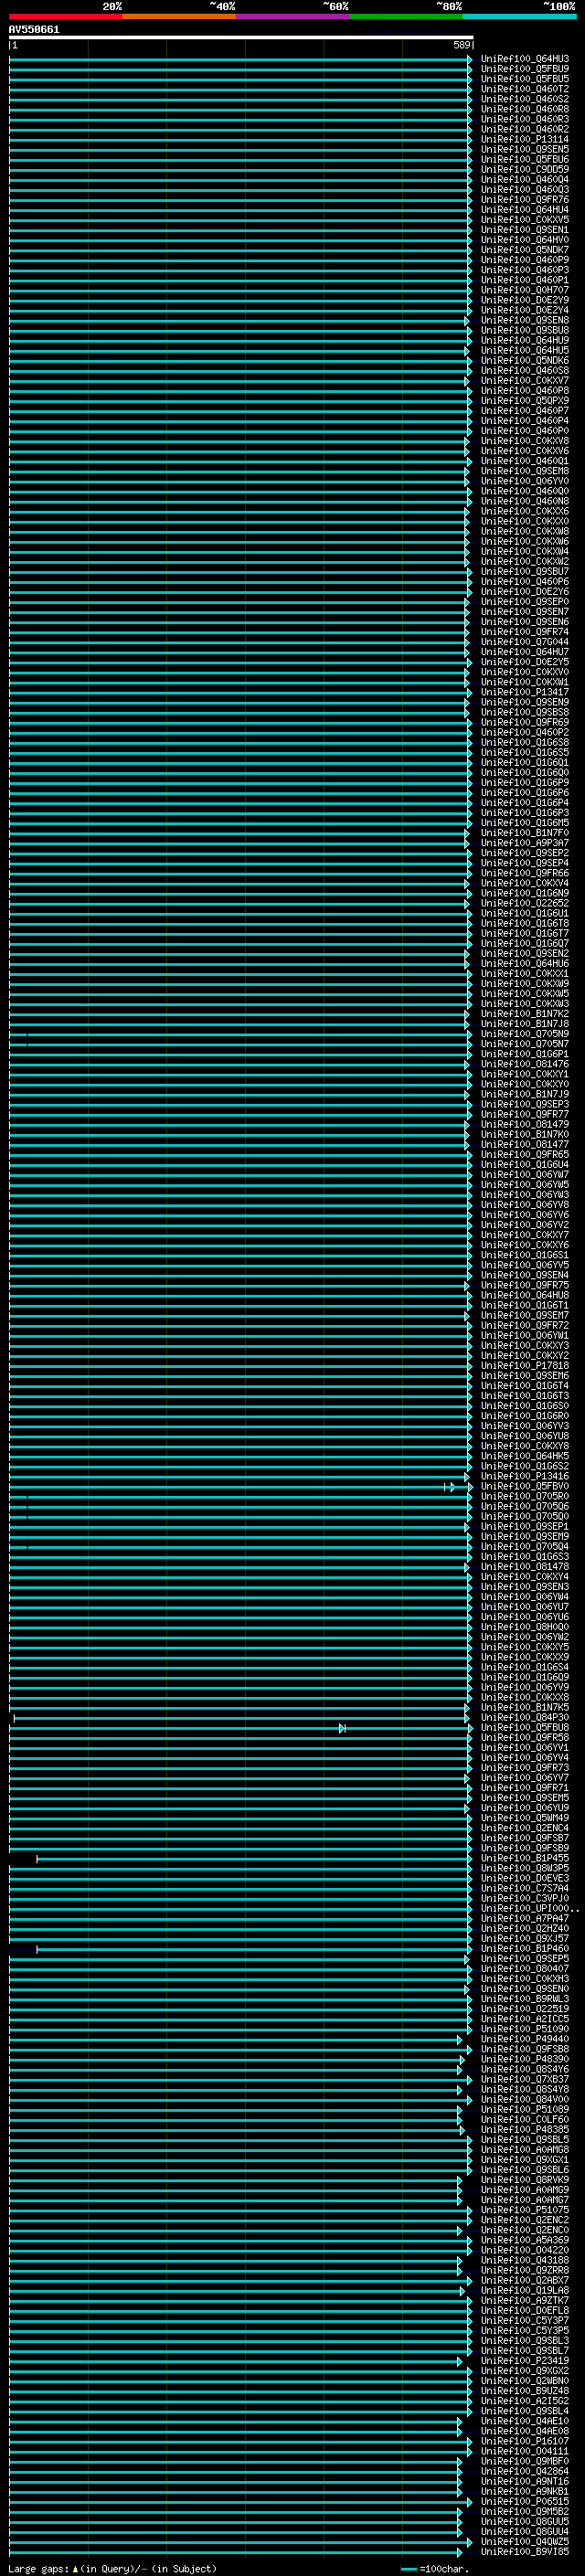The width and height of the screenshot is (585, 2576).
Task: Select hit label UniRef100_C0KXX6
Action: click(525, 511)
